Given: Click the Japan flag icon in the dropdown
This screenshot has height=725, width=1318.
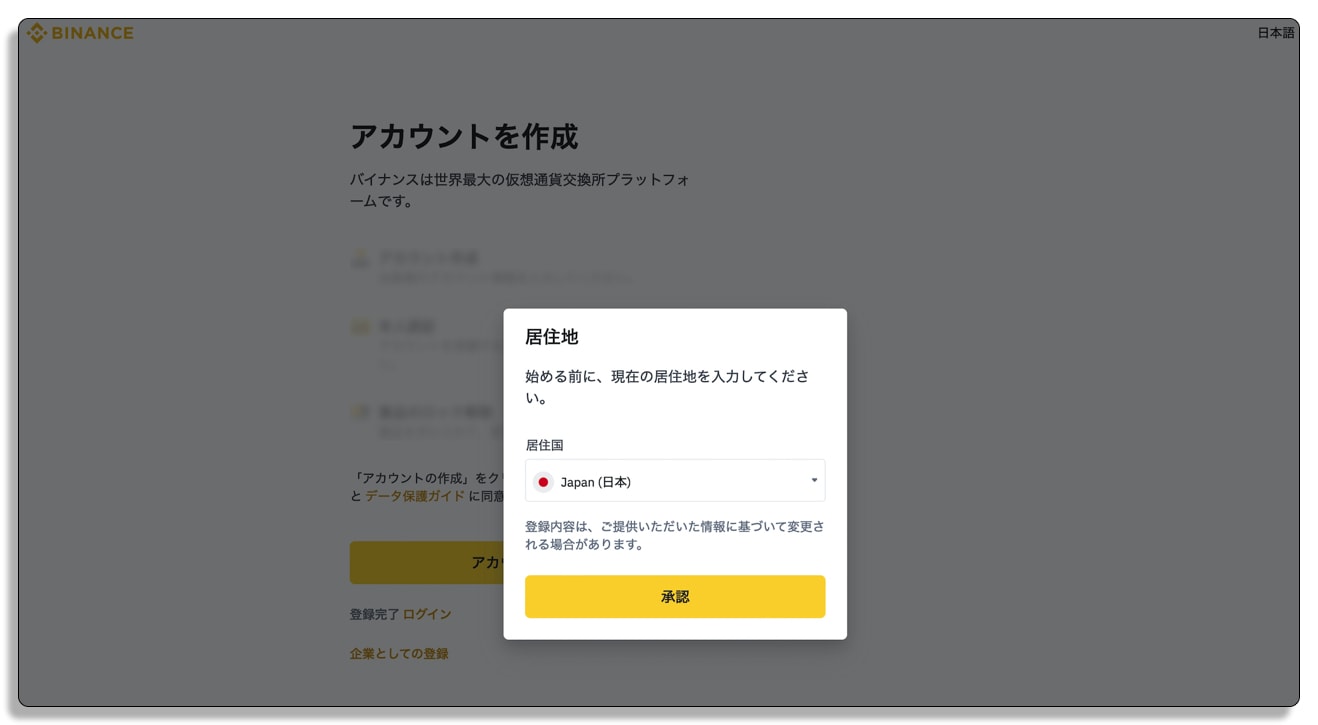Looking at the screenshot, I should click(x=543, y=482).
